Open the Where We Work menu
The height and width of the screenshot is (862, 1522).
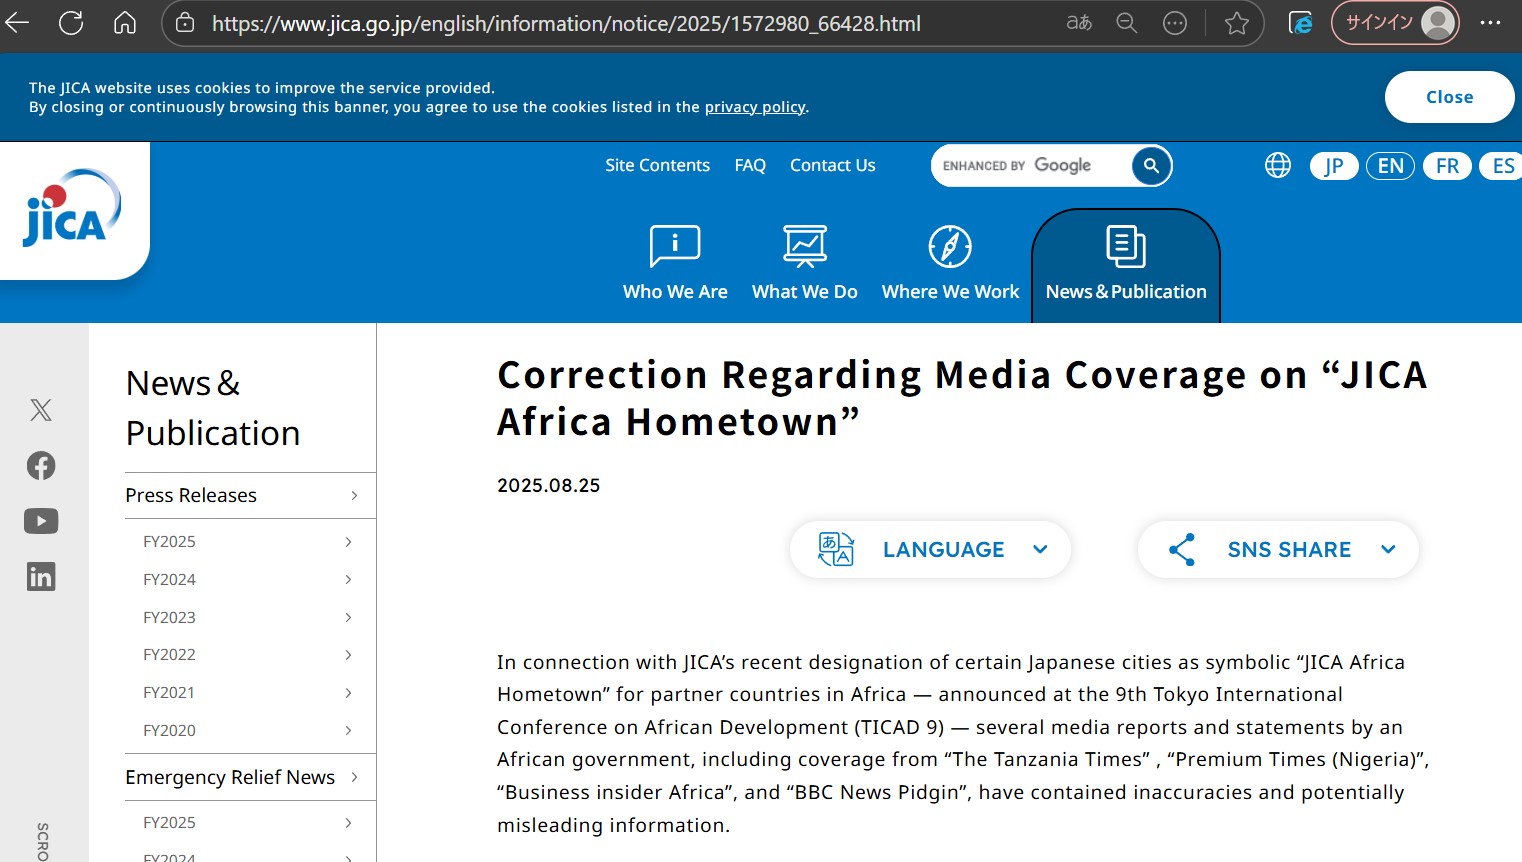click(950, 262)
